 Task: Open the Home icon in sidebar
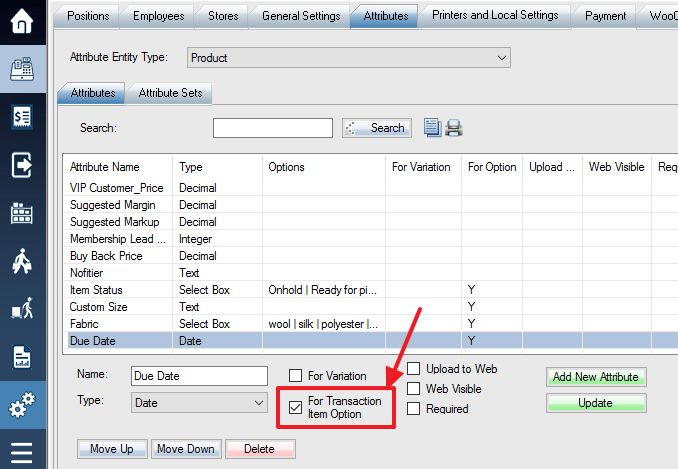click(22, 21)
